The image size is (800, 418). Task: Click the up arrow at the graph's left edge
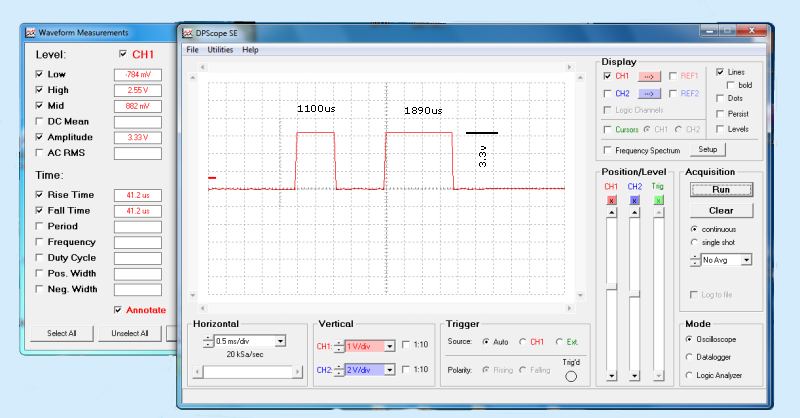193,78
